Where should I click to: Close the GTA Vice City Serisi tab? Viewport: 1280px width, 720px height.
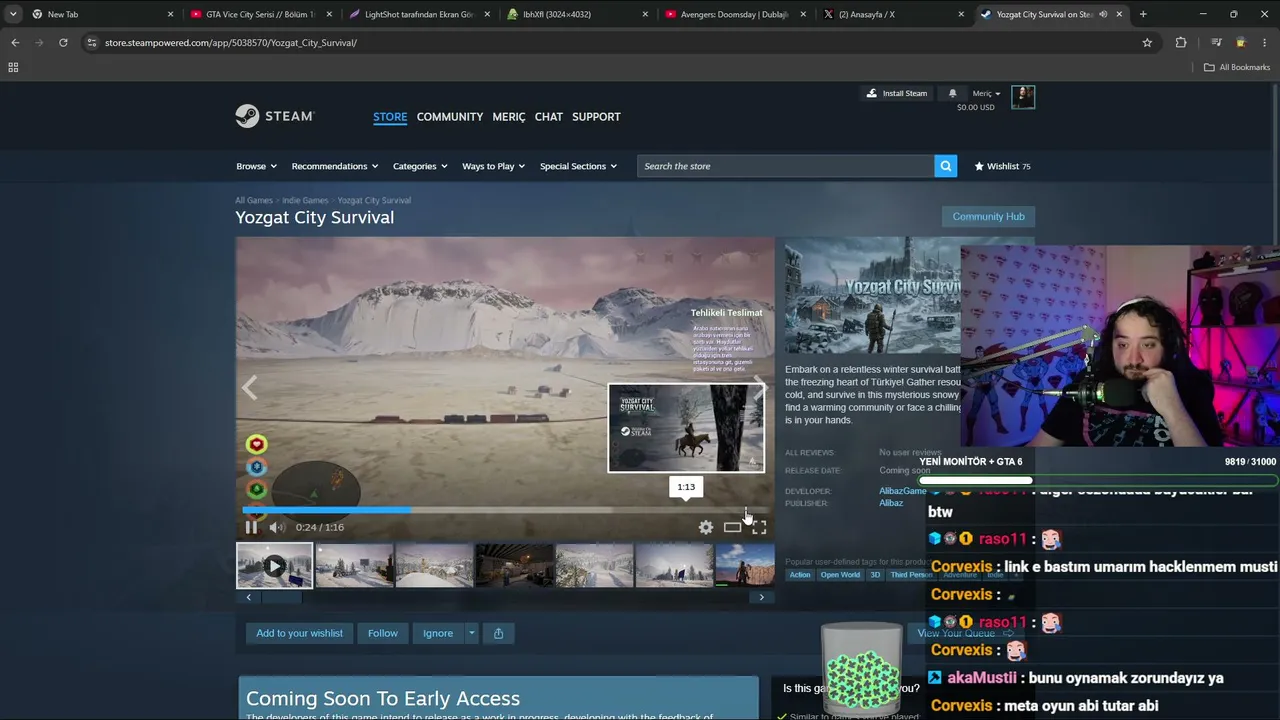pyautogui.click(x=329, y=14)
